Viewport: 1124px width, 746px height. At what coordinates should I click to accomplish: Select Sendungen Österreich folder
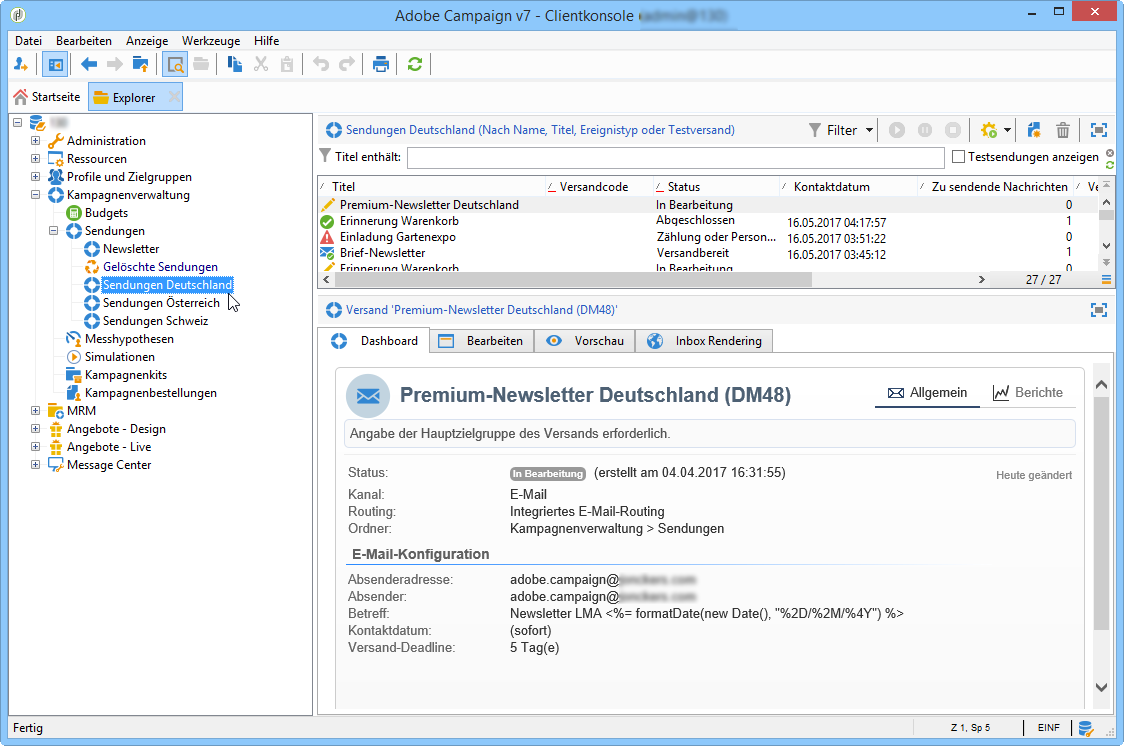click(x=161, y=302)
